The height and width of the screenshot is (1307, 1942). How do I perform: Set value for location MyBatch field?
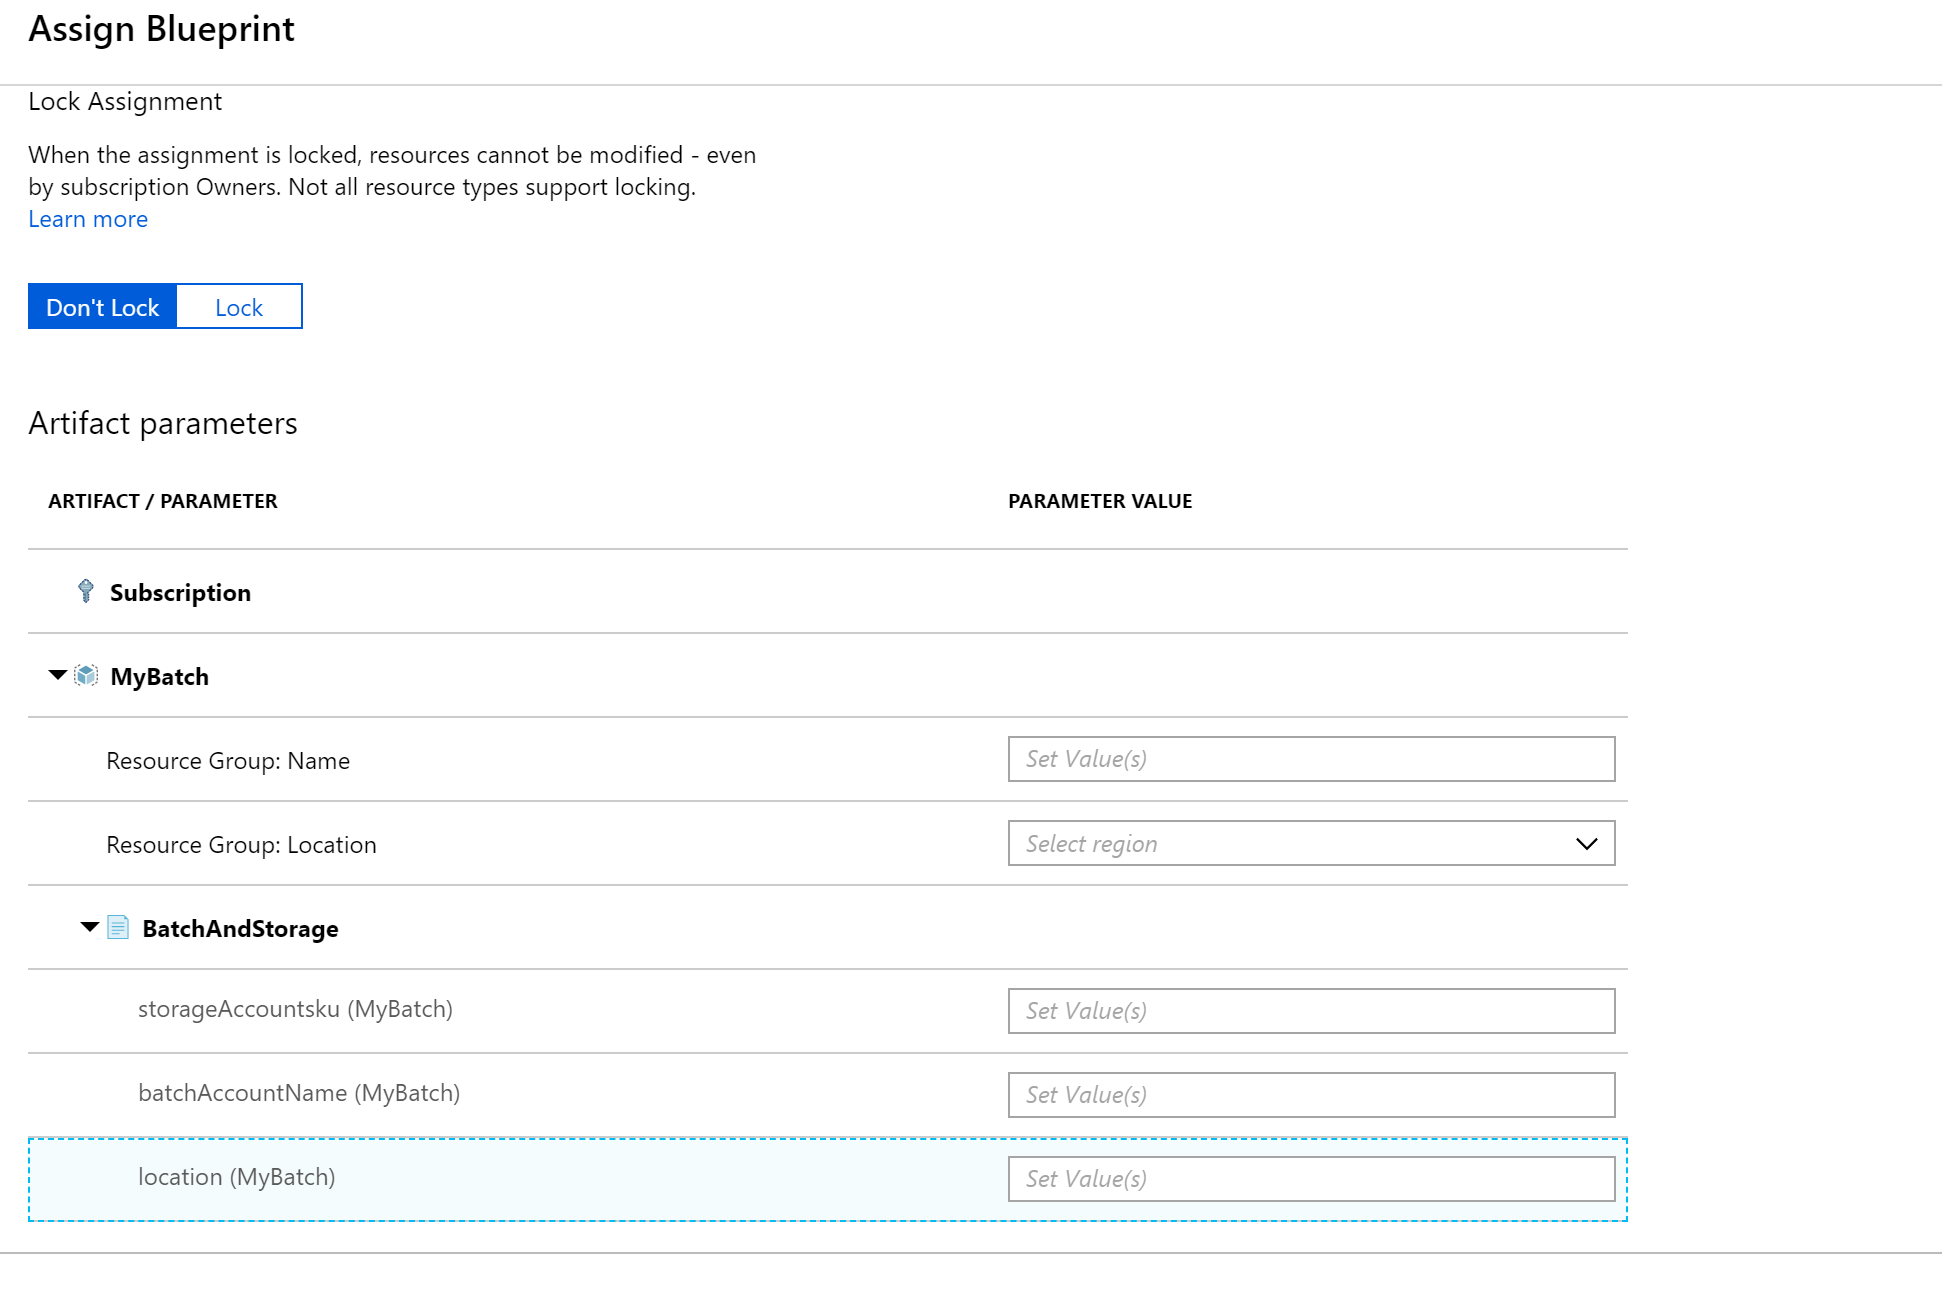pos(1311,1177)
